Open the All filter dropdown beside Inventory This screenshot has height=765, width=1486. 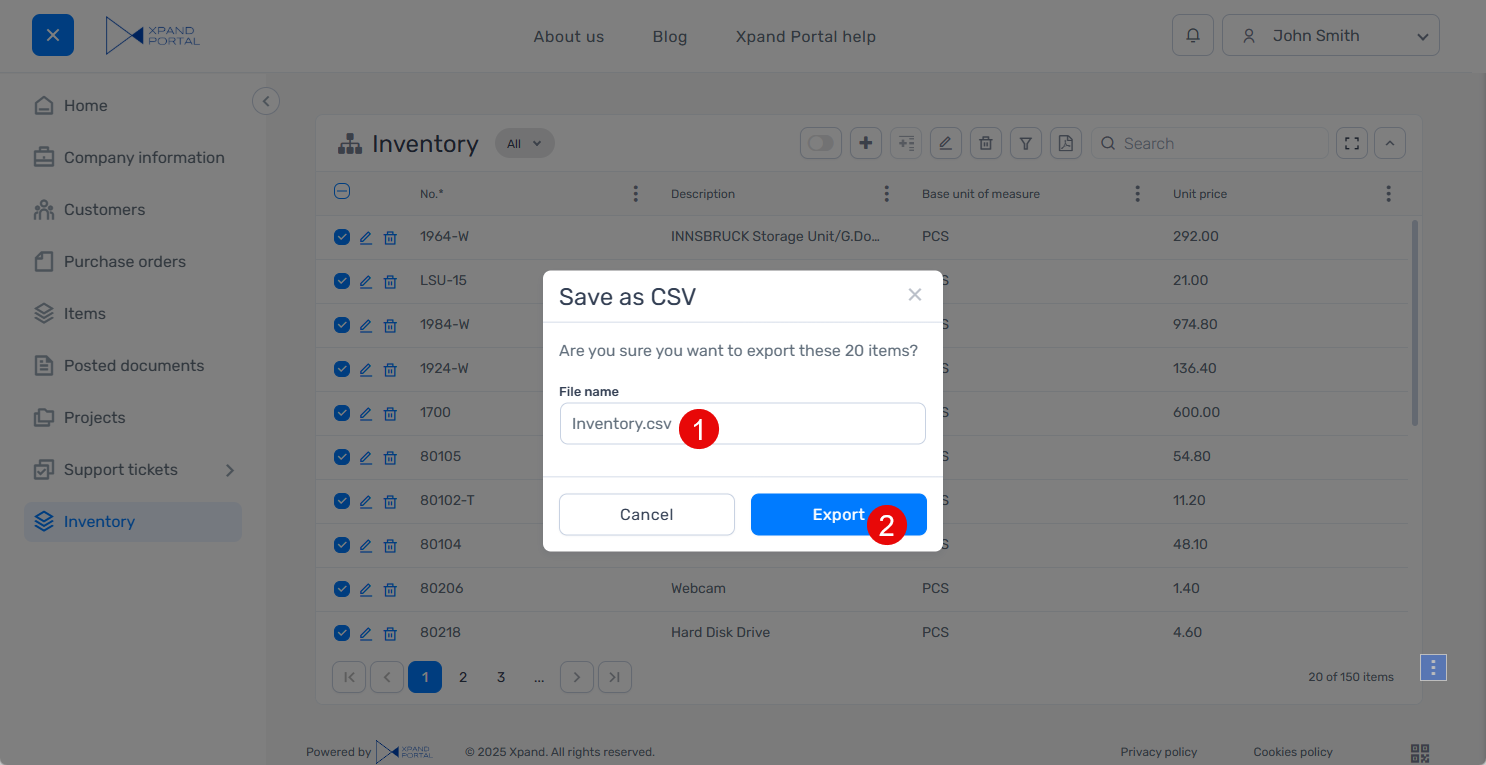pos(524,144)
